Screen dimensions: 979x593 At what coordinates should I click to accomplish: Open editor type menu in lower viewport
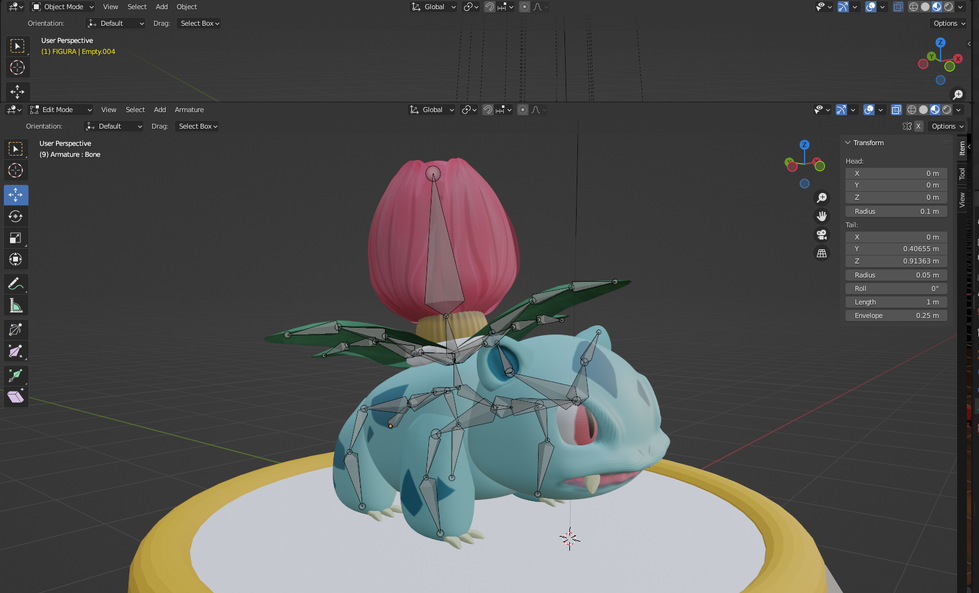14,110
